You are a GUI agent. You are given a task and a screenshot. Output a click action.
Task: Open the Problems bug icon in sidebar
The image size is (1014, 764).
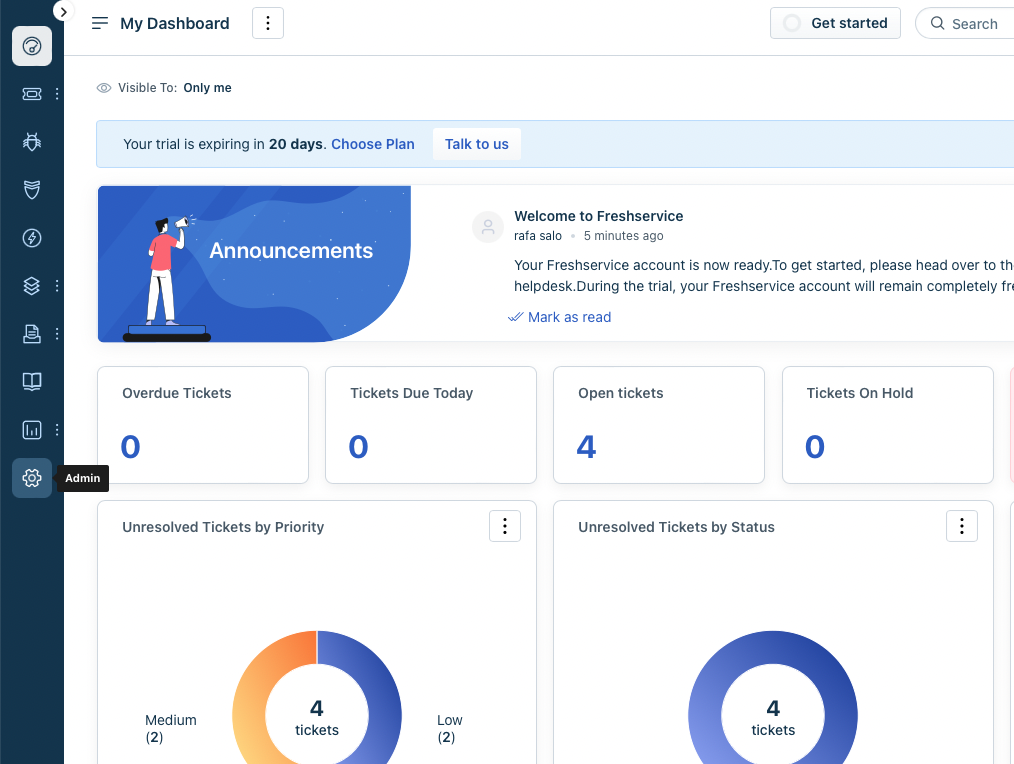[x=32, y=142]
